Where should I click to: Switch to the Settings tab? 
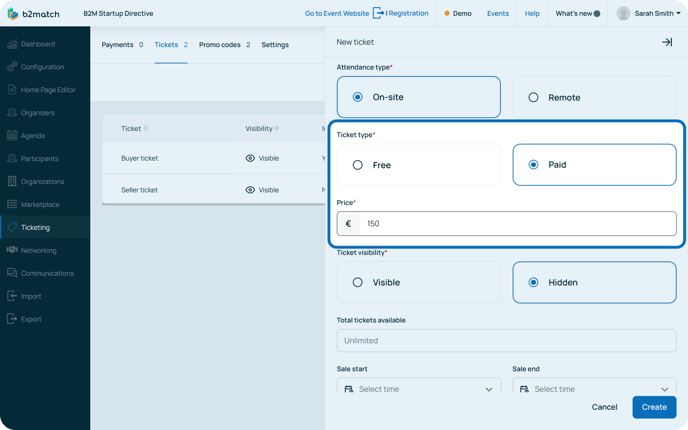(275, 45)
